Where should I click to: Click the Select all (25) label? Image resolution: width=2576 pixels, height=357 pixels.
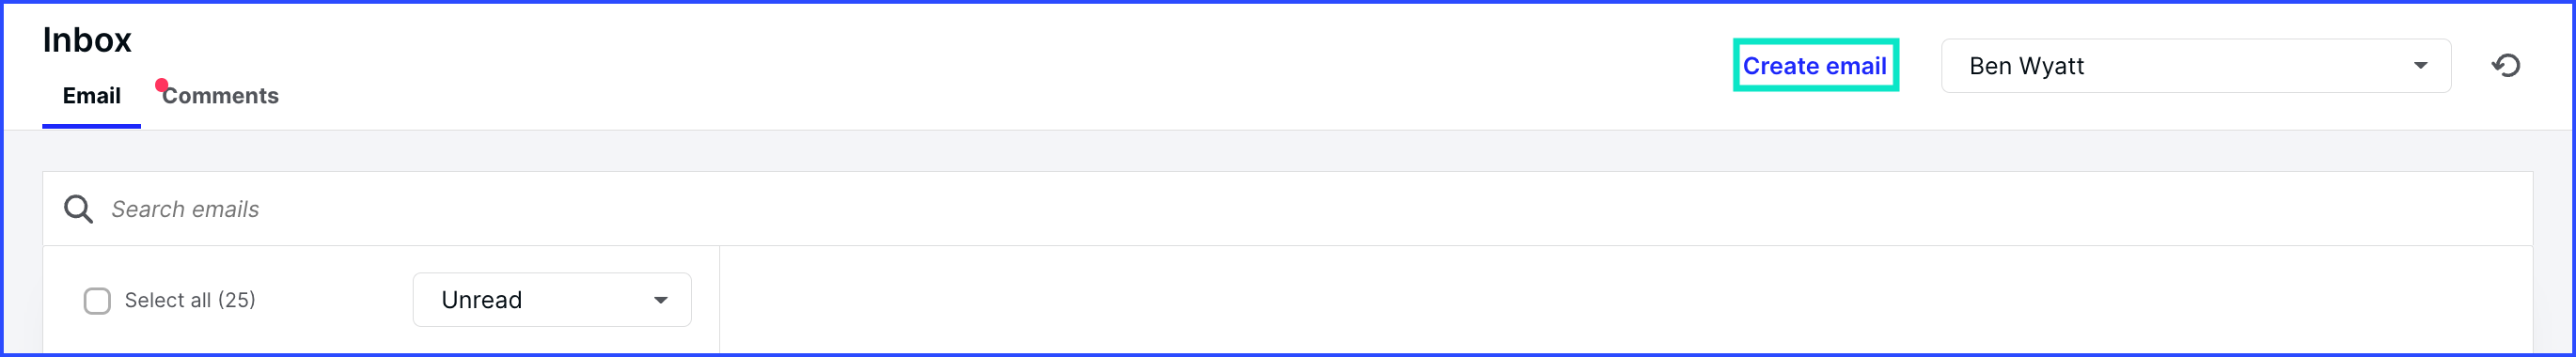[190, 300]
